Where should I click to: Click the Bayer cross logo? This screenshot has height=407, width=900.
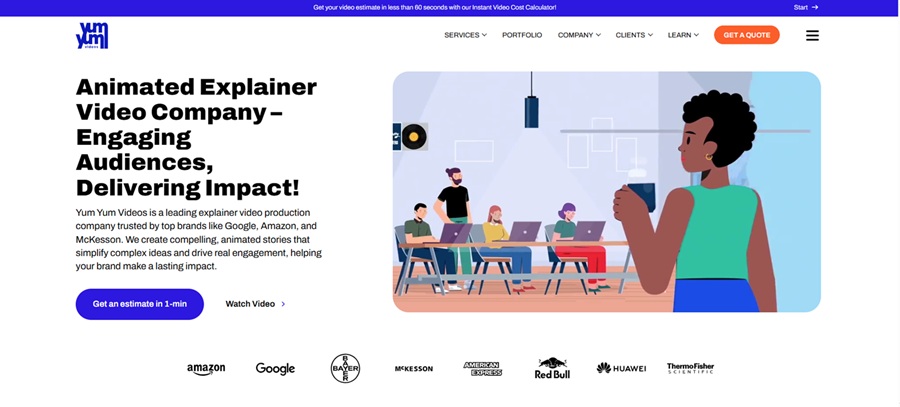346,368
